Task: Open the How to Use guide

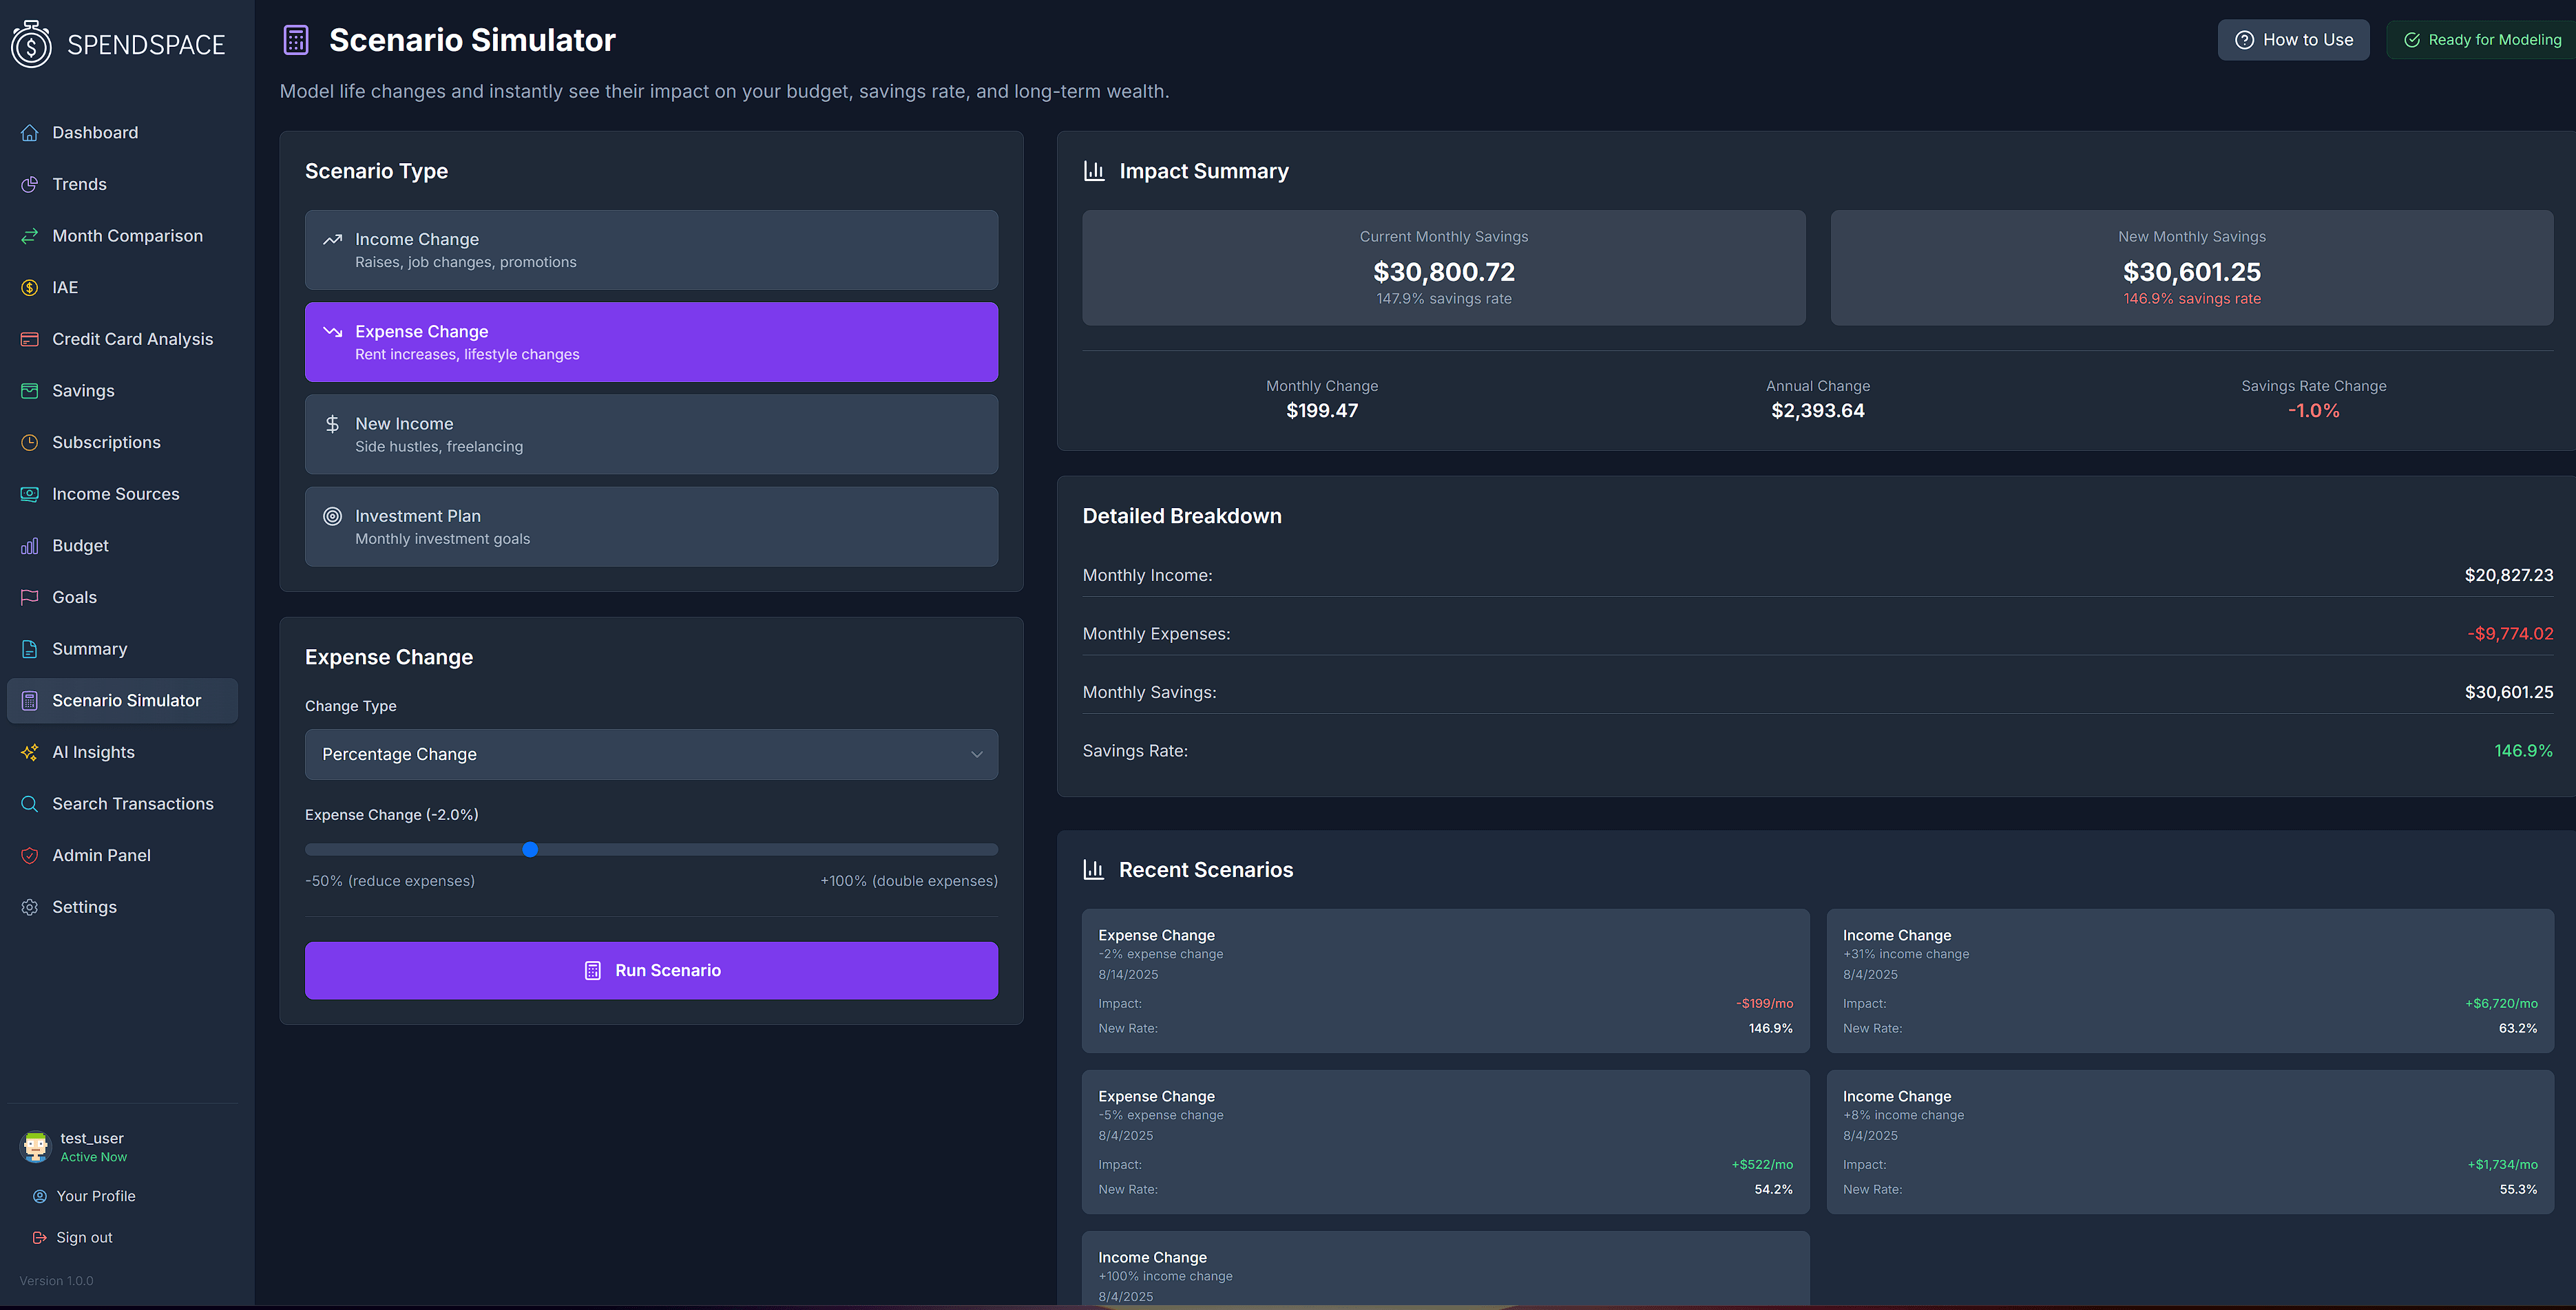Action: [x=2293, y=40]
